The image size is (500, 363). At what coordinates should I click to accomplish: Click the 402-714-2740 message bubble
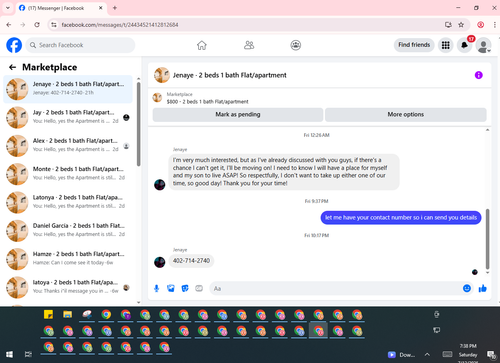191,261
